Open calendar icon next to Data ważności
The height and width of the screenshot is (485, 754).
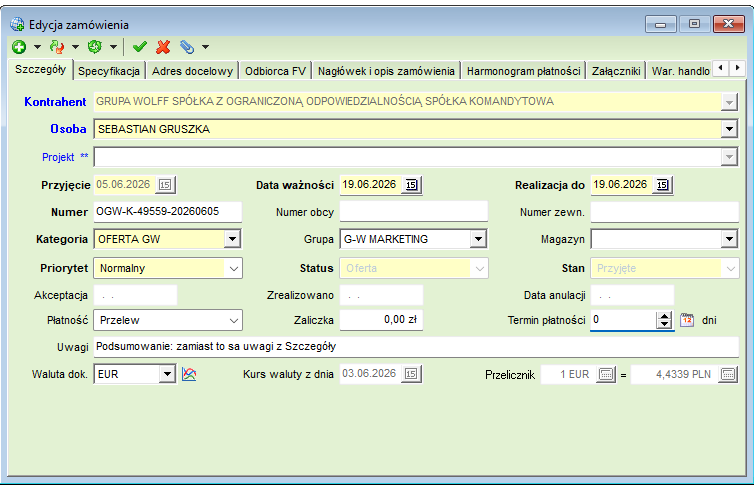pyautogui.click(x=411, y=185)
